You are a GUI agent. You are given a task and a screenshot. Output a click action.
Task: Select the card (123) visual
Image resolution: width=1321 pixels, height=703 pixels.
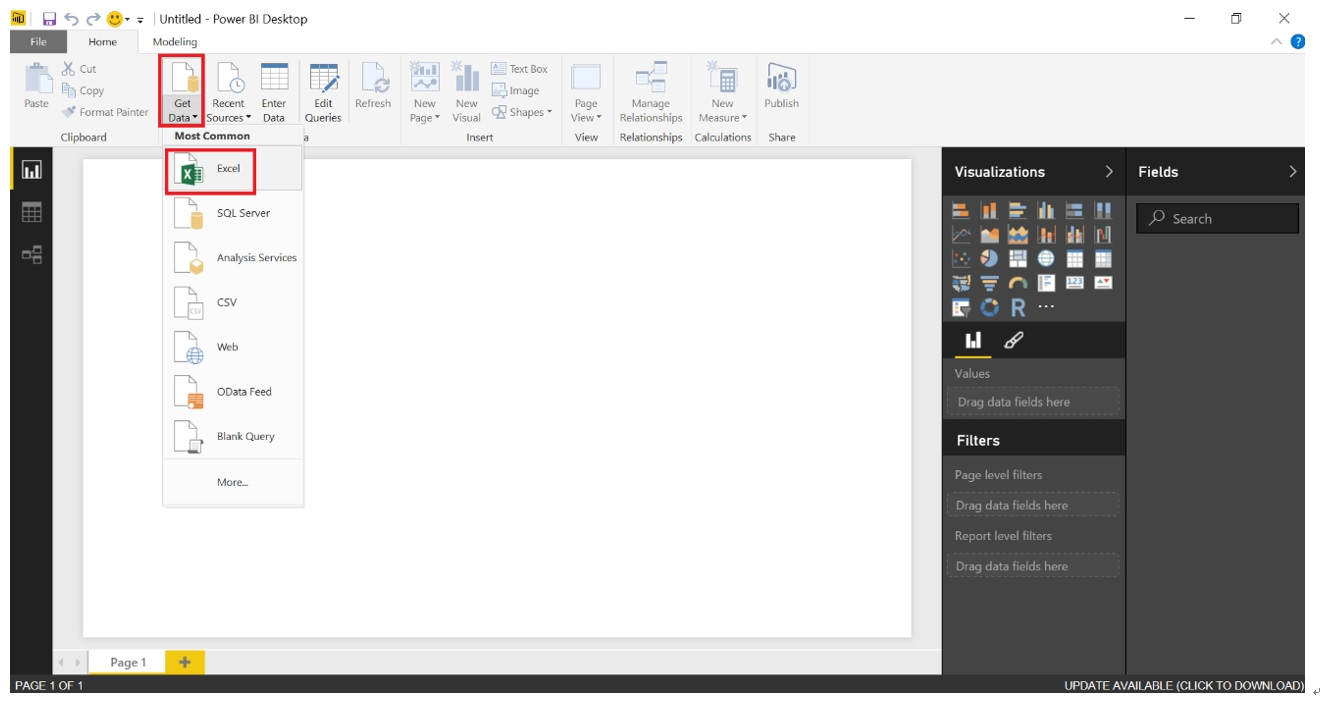pyautogui.click(x=1075, y=283)
